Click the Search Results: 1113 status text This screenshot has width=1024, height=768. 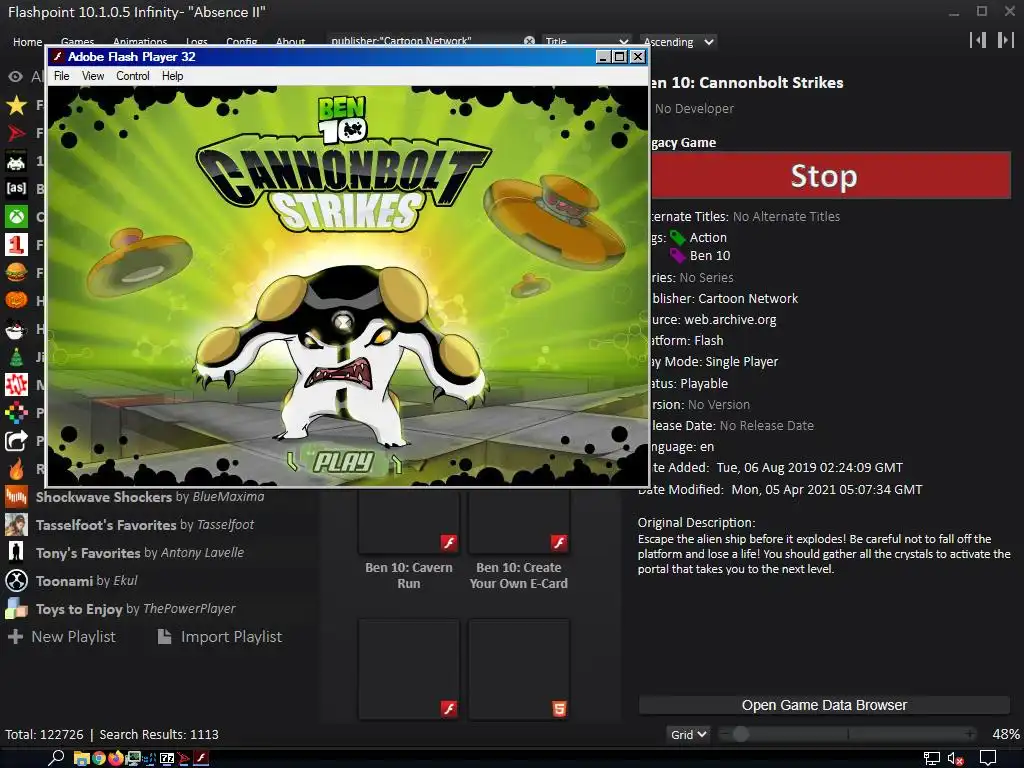click(x=159, y=735)
